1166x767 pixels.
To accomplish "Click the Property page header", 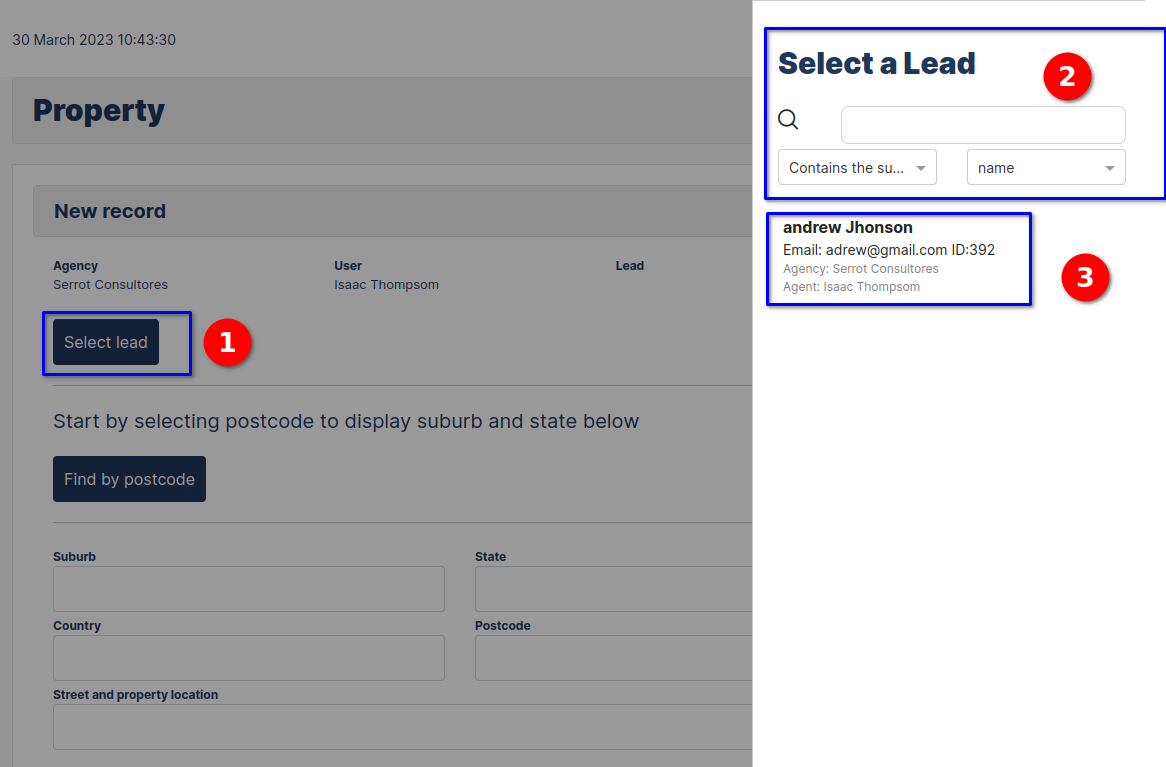I will point(99,110).
